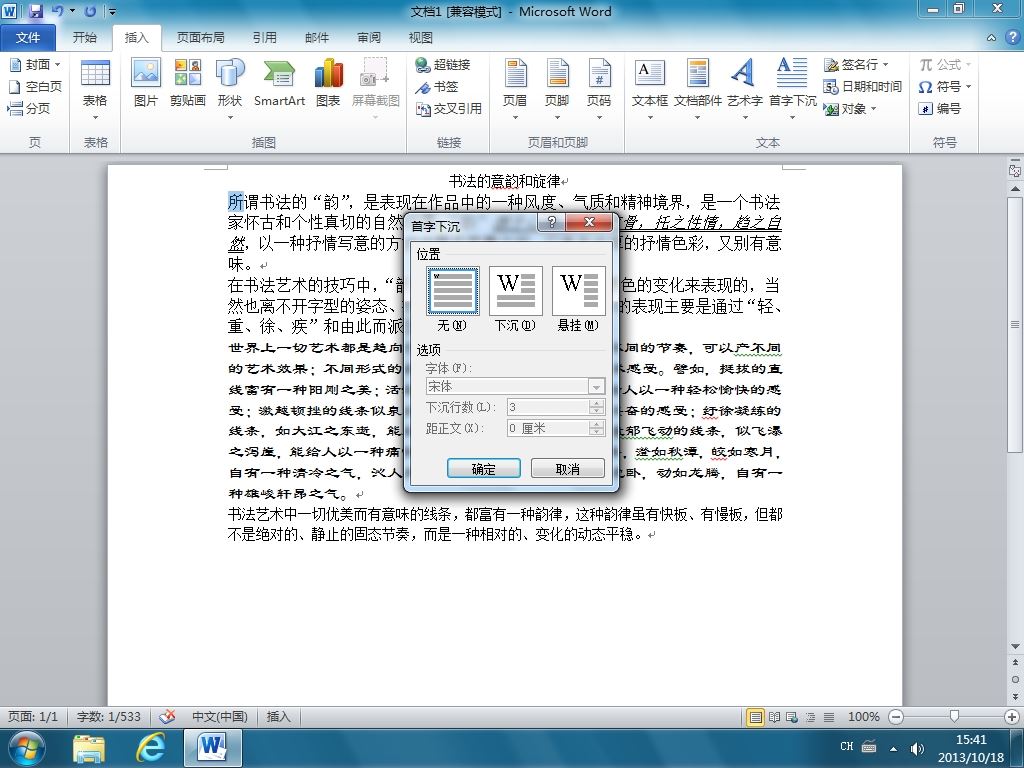Insert number (编号) symbol
Screen dimensions: 1024x768
coord(939,108)
